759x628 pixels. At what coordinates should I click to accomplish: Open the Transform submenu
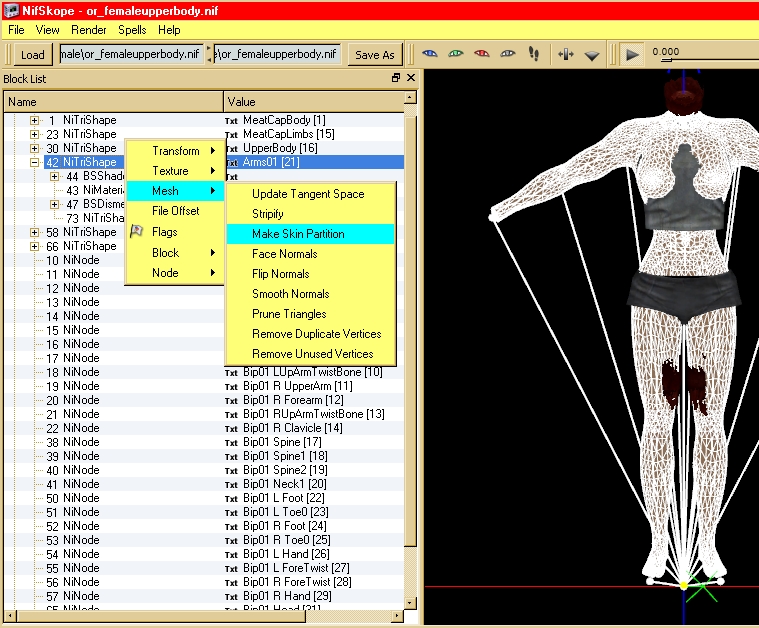[175, 151]
